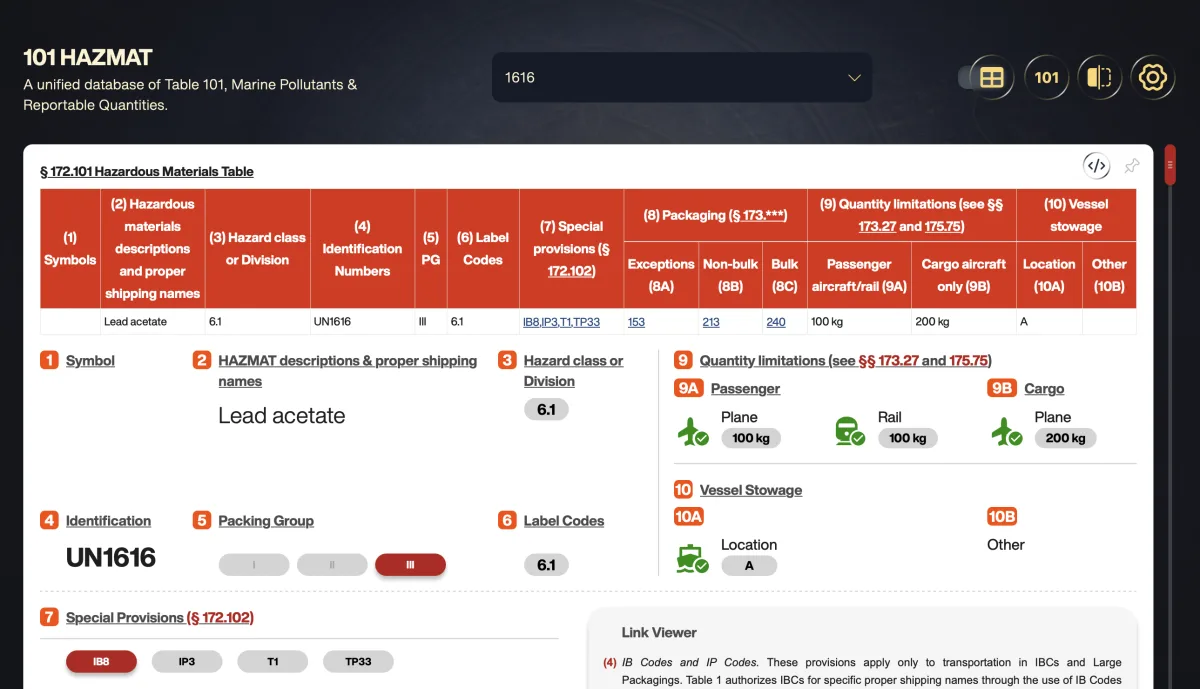Screen dimensions: 1200x689
Task: Select the T1 special provision pill
Action: (x=273, y=661)
